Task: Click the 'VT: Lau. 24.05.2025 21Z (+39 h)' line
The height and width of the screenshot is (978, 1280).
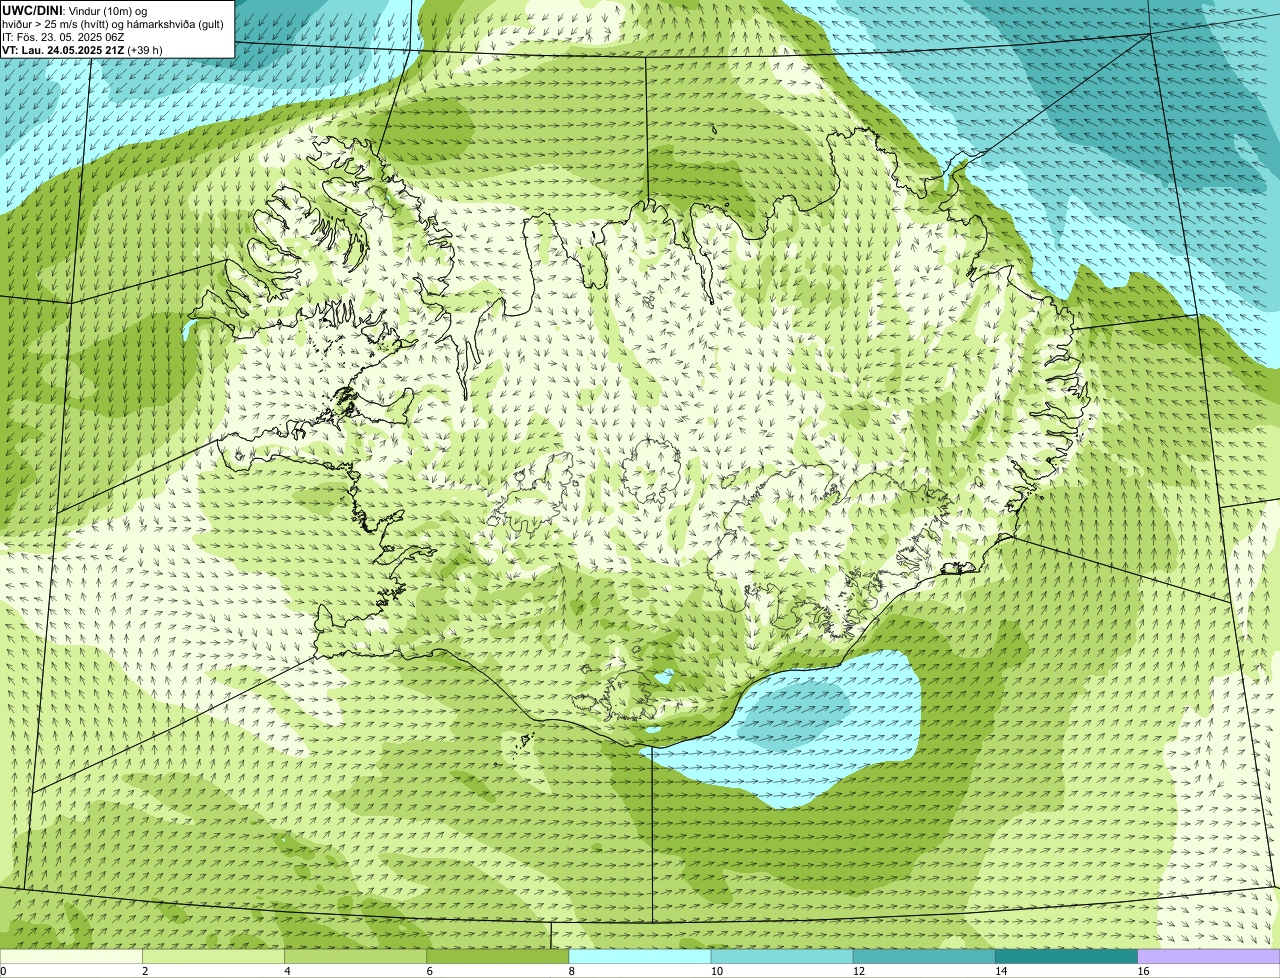Action: pos(82,50)
